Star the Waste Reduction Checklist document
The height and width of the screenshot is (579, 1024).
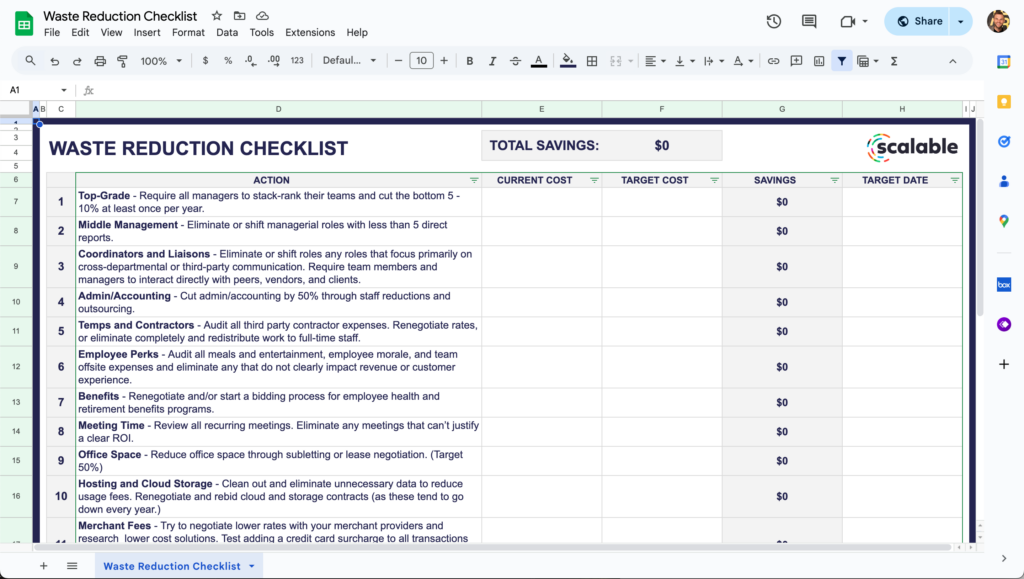pos(217,16)
